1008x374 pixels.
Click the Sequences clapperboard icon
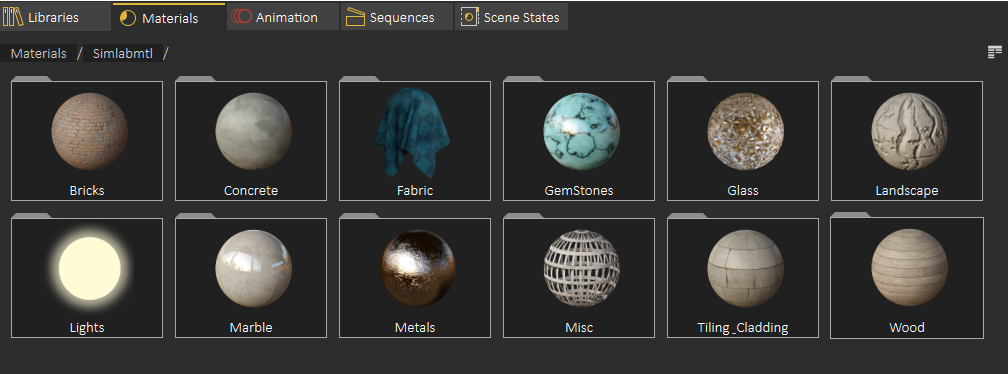(355, 17)
